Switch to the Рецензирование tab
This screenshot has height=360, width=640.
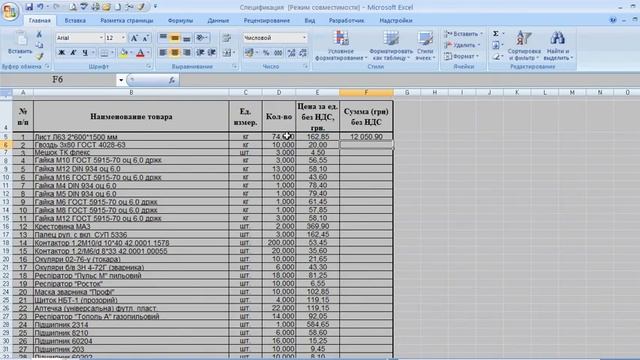267,20
